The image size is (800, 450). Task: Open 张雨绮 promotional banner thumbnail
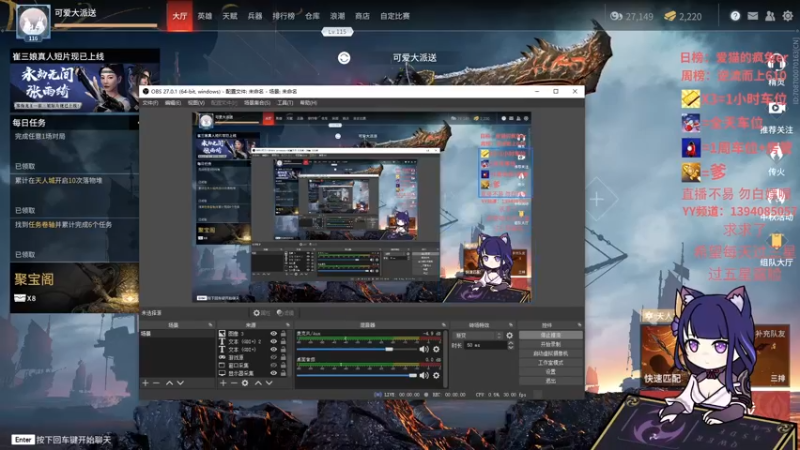click(84, 87)
